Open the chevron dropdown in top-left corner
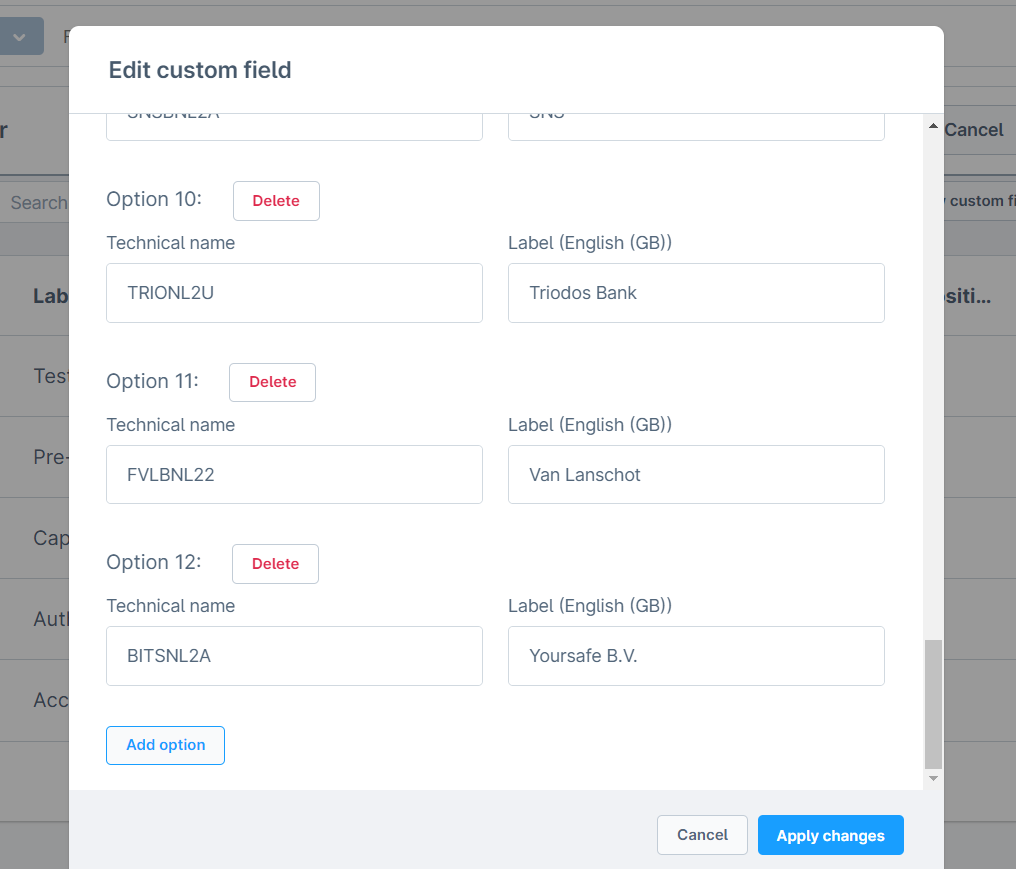The width and height of the screenshot is (1016, 869). point(20,37)
